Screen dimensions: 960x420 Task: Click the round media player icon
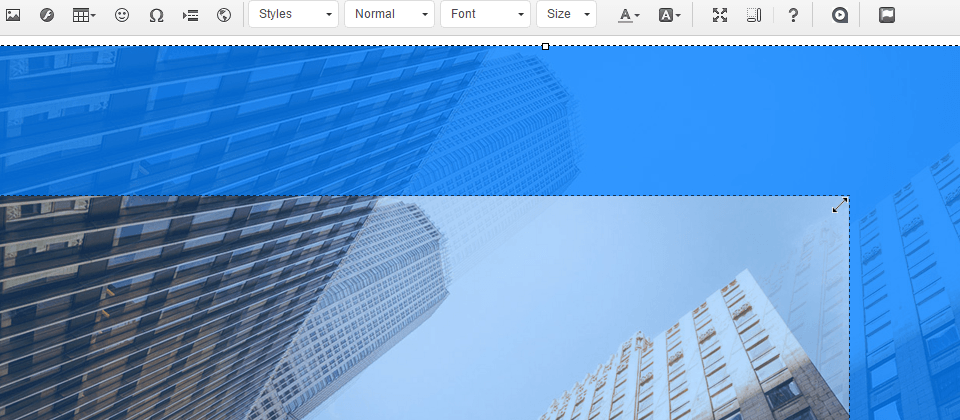point(840,15)
